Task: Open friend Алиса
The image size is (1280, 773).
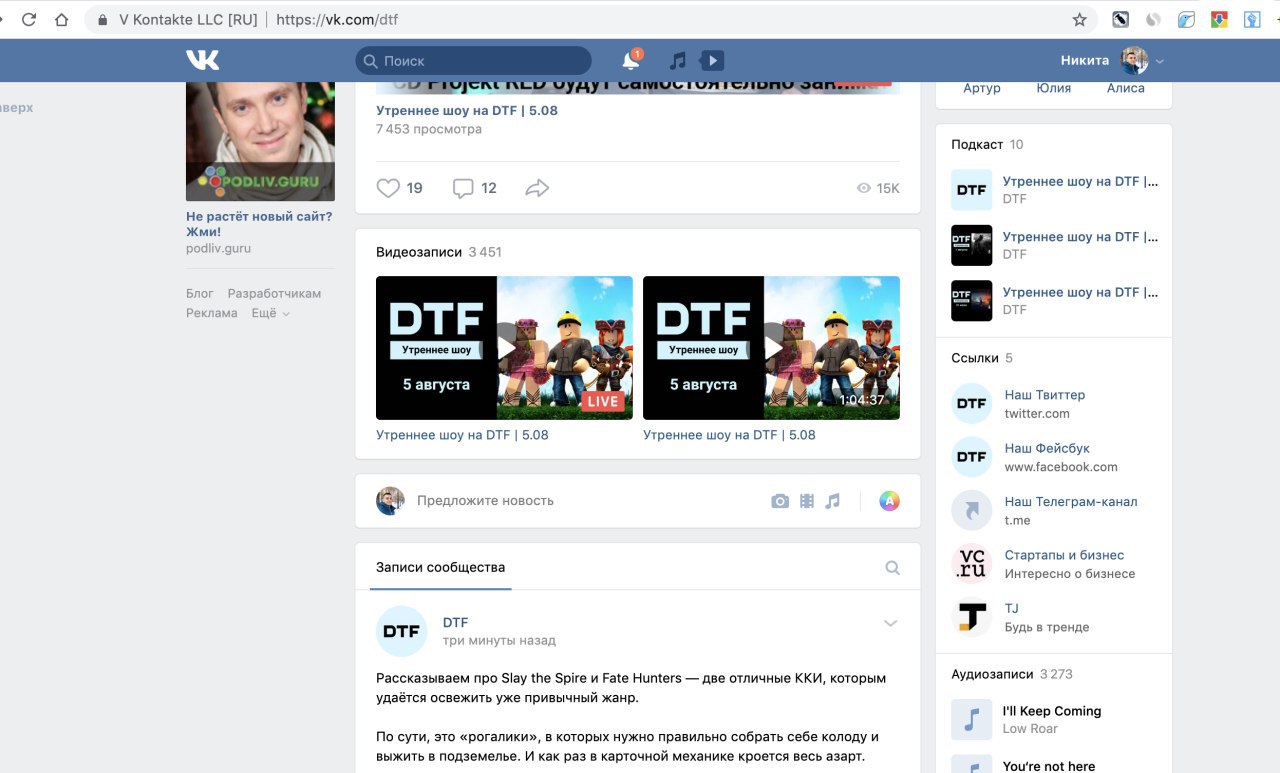Action: click(1125, 88)
